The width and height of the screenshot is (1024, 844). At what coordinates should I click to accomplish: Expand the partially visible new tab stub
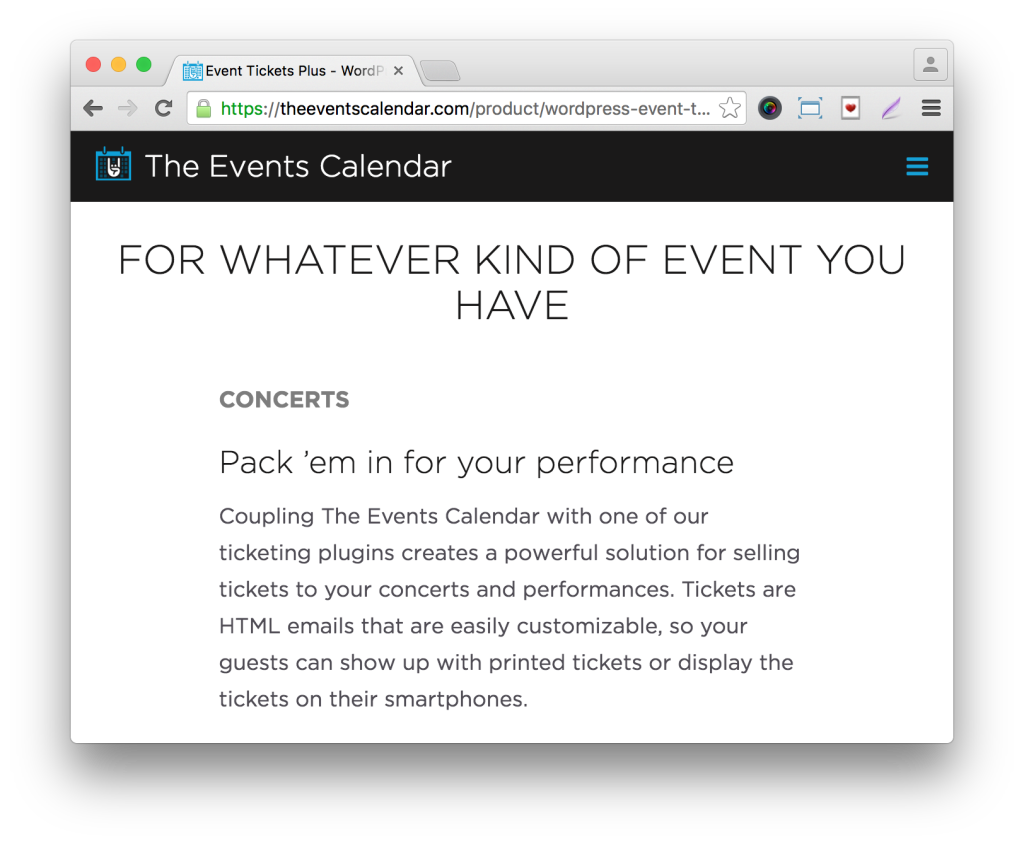(440, 71)
